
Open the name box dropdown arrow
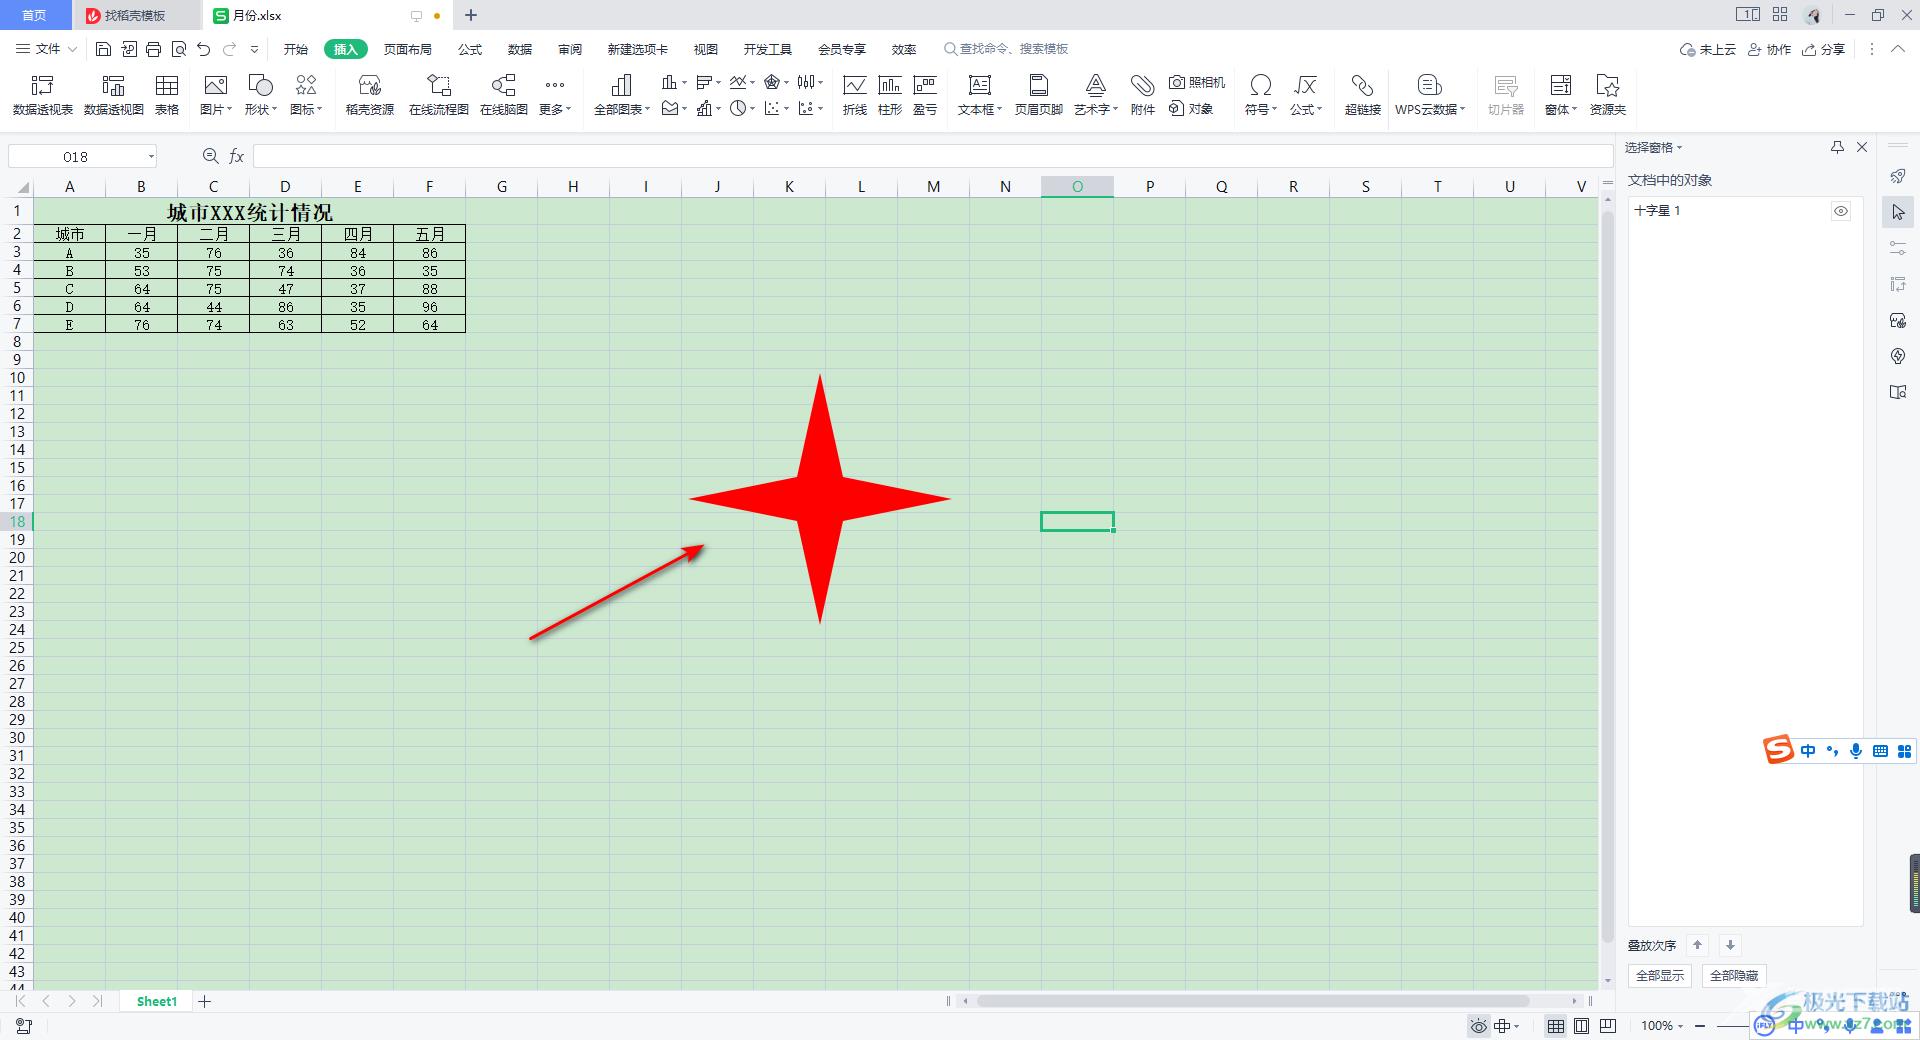[151, 156]
